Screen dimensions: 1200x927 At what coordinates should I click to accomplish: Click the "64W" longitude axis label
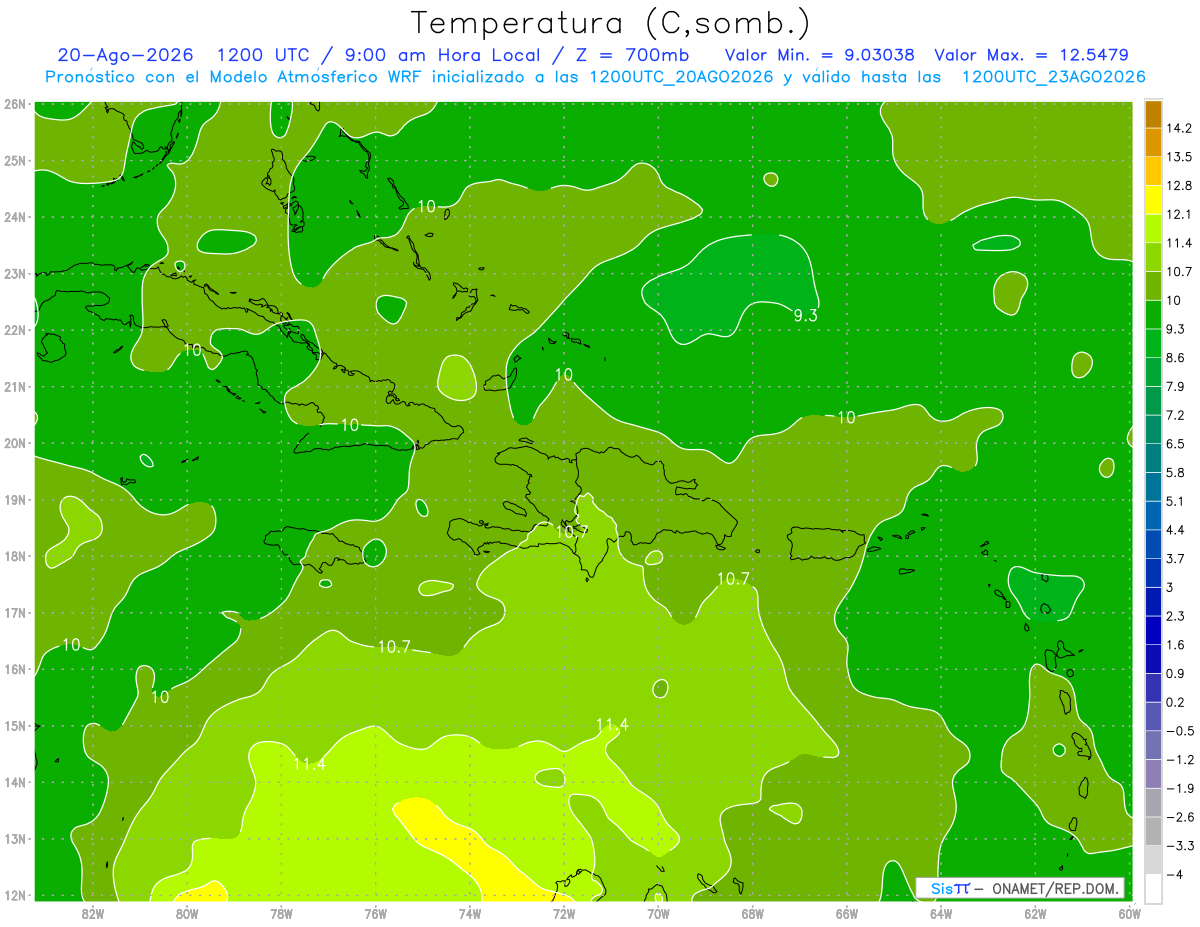941,913
